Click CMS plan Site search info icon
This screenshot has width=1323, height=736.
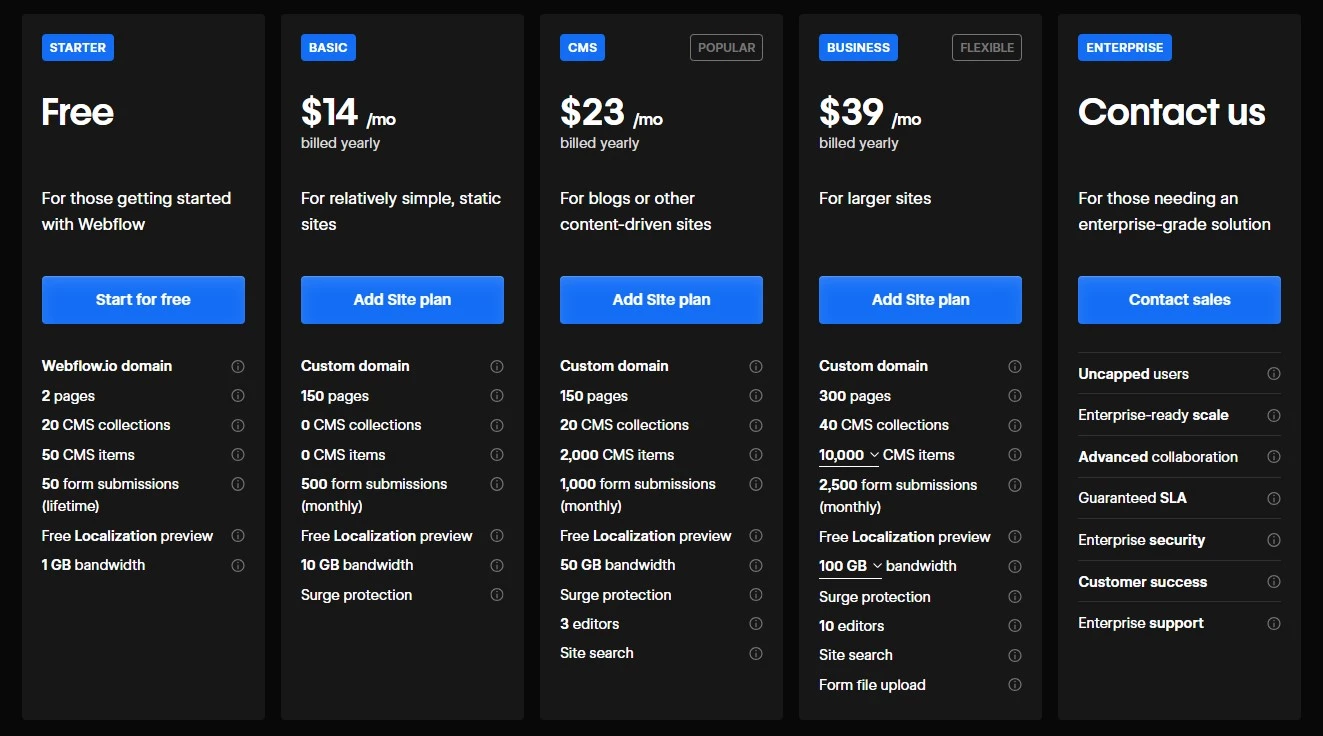tap(756, 653)
